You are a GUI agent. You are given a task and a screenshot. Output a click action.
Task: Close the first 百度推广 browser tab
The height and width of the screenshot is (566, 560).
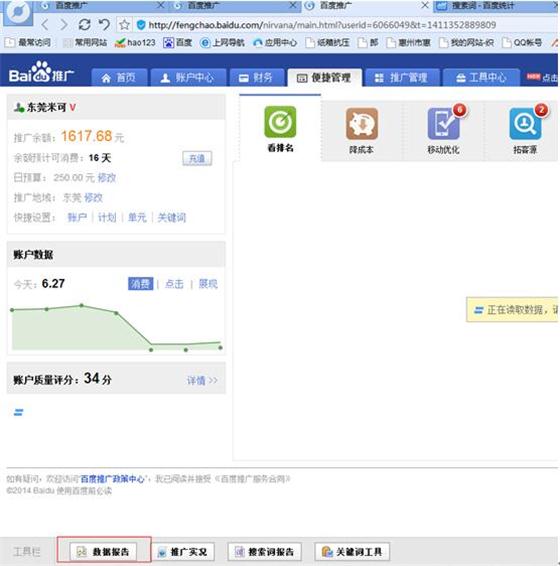[161, 5]
